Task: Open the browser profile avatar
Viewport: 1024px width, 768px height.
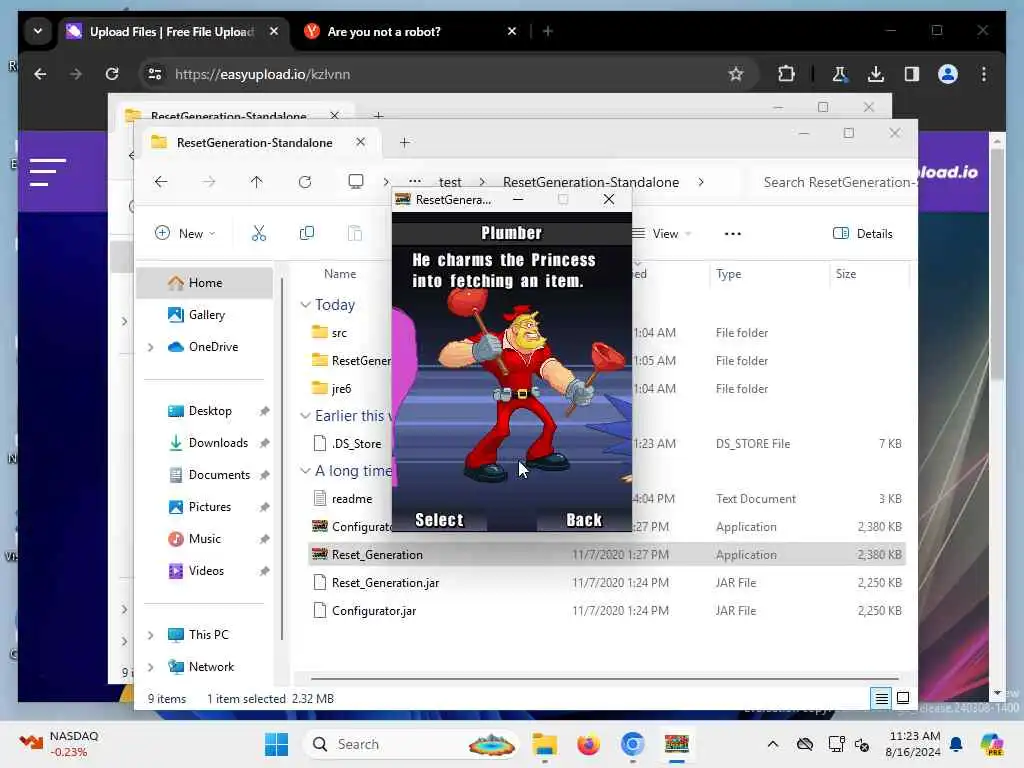Action: tap(948, 74)
